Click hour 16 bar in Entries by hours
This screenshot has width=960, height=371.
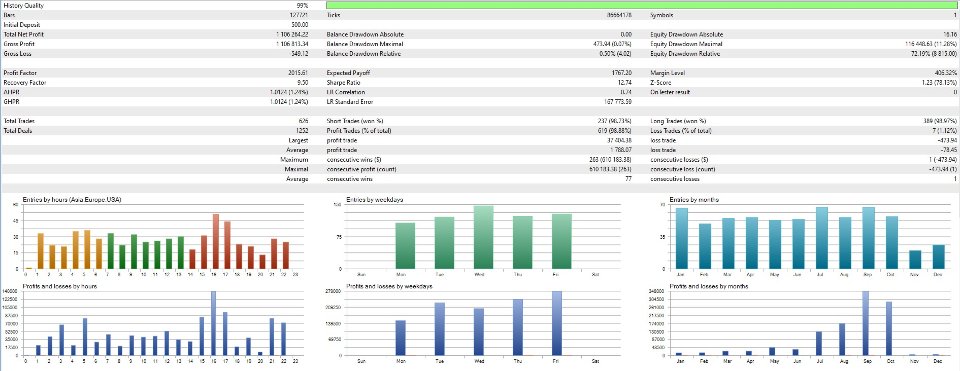pos(216,241)
